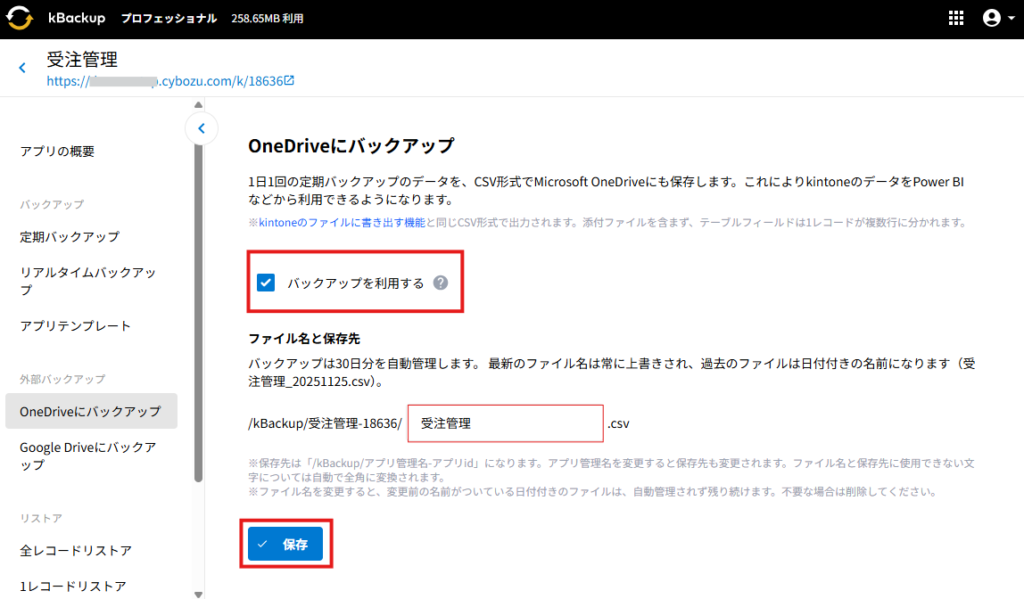Click the 保存 button

point(286,544)
